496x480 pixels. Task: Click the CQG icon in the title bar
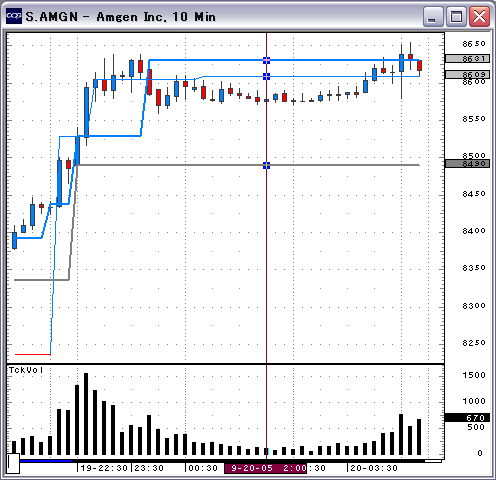click(14, 16)
